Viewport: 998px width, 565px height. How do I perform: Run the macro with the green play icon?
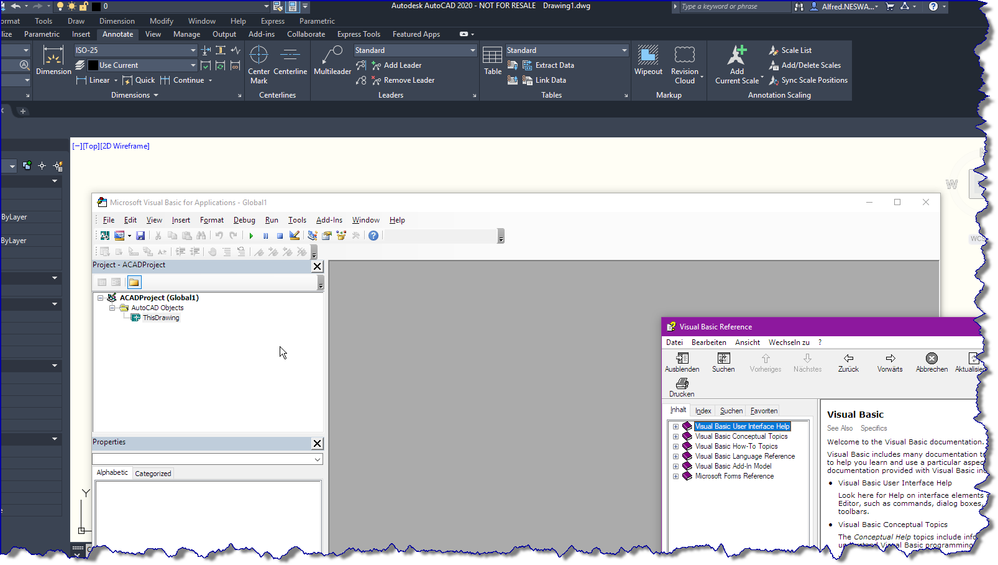pyautogui.click(x=251, y=236)
